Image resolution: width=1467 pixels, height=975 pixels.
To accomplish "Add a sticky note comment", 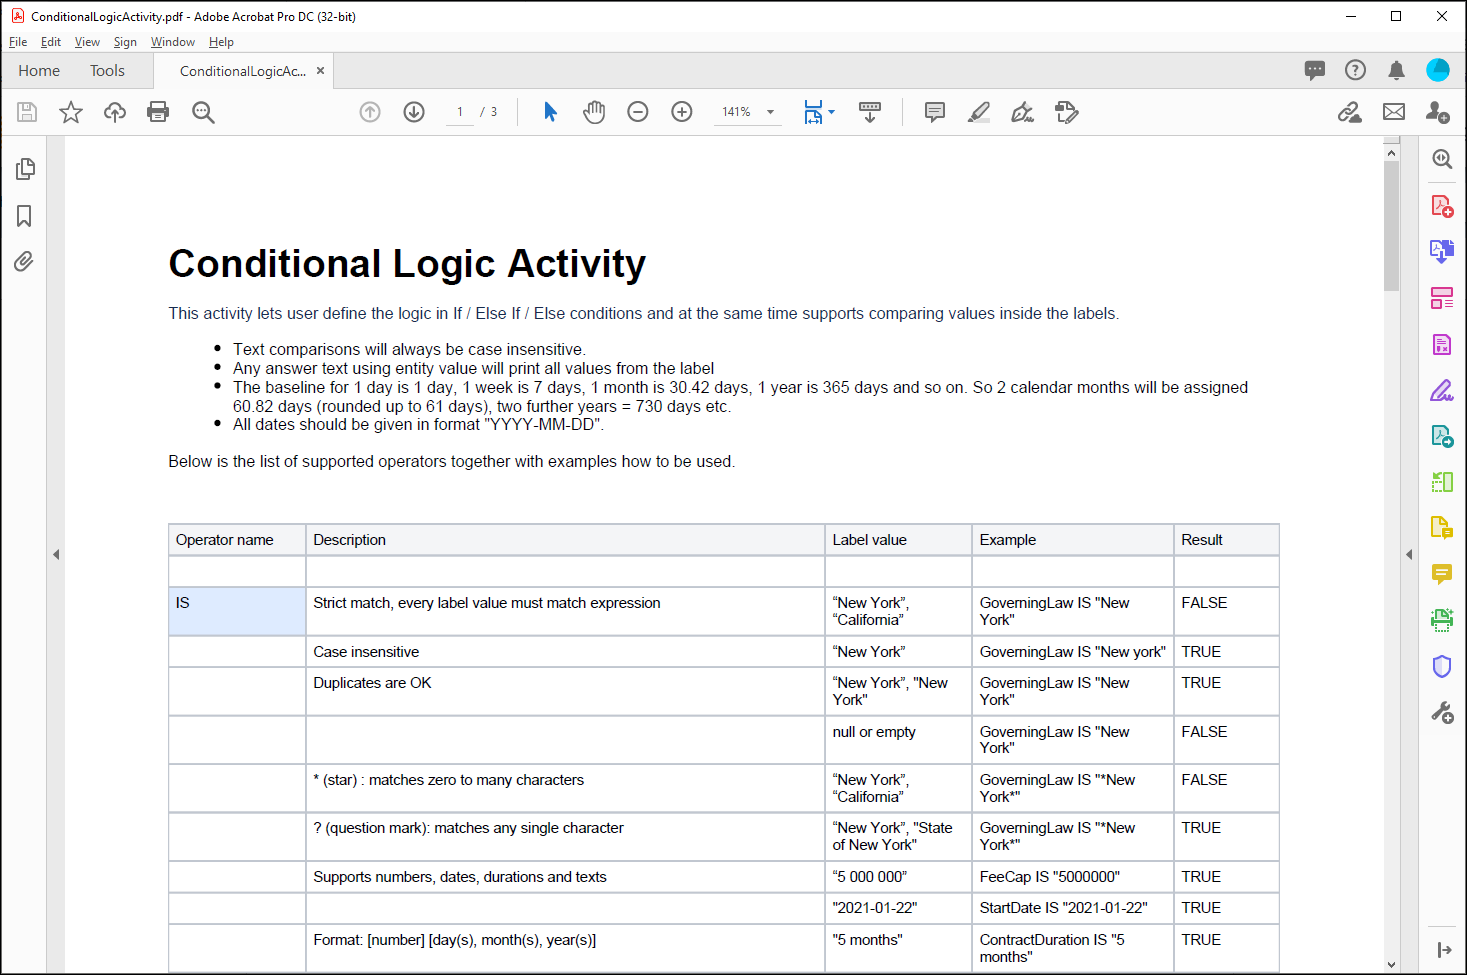I will [935, 112].
